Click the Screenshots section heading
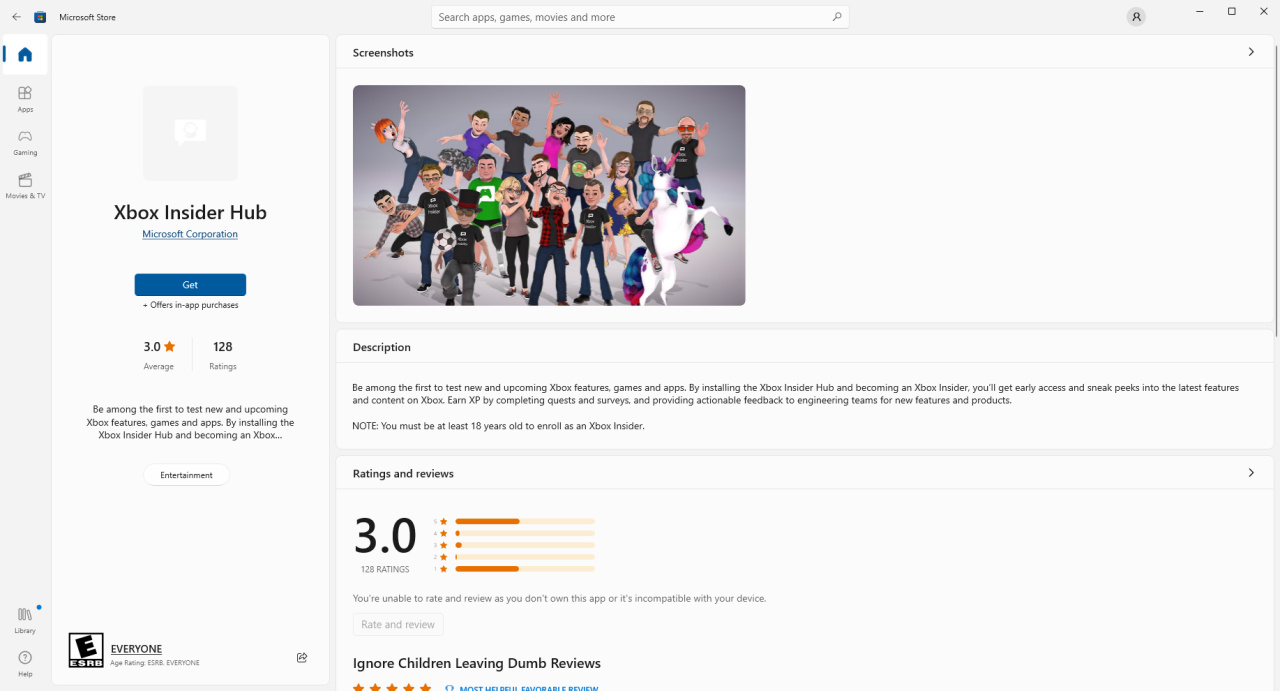 click(x=383, y=52)
